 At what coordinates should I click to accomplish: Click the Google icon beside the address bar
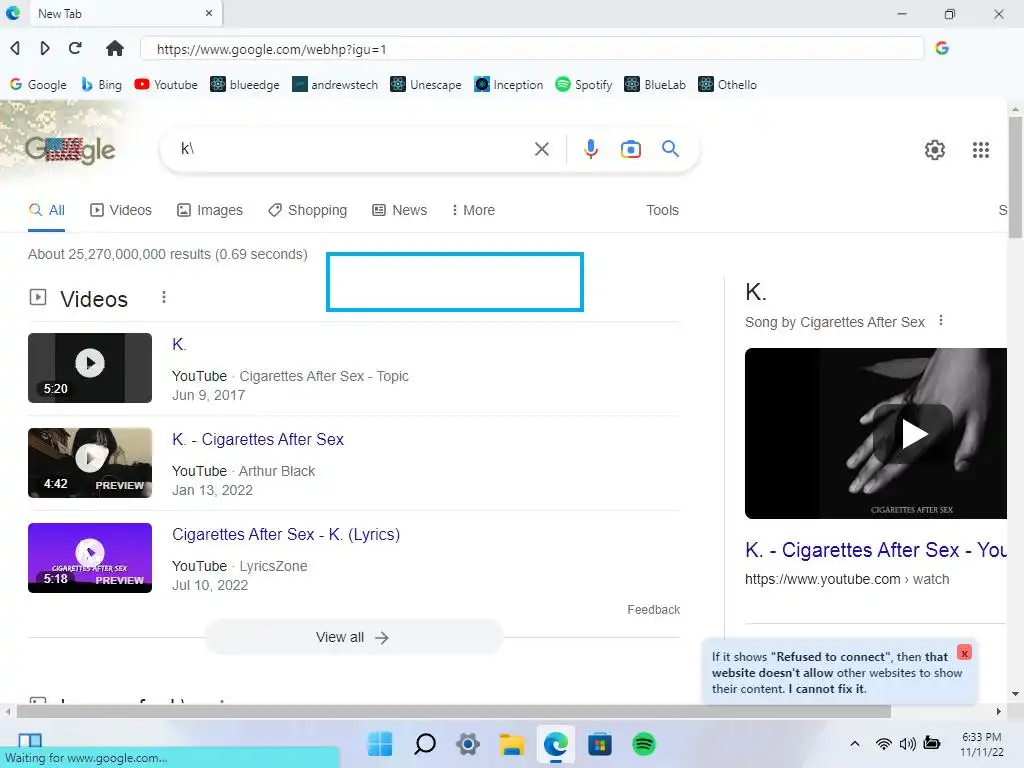[x=942, y=48]
